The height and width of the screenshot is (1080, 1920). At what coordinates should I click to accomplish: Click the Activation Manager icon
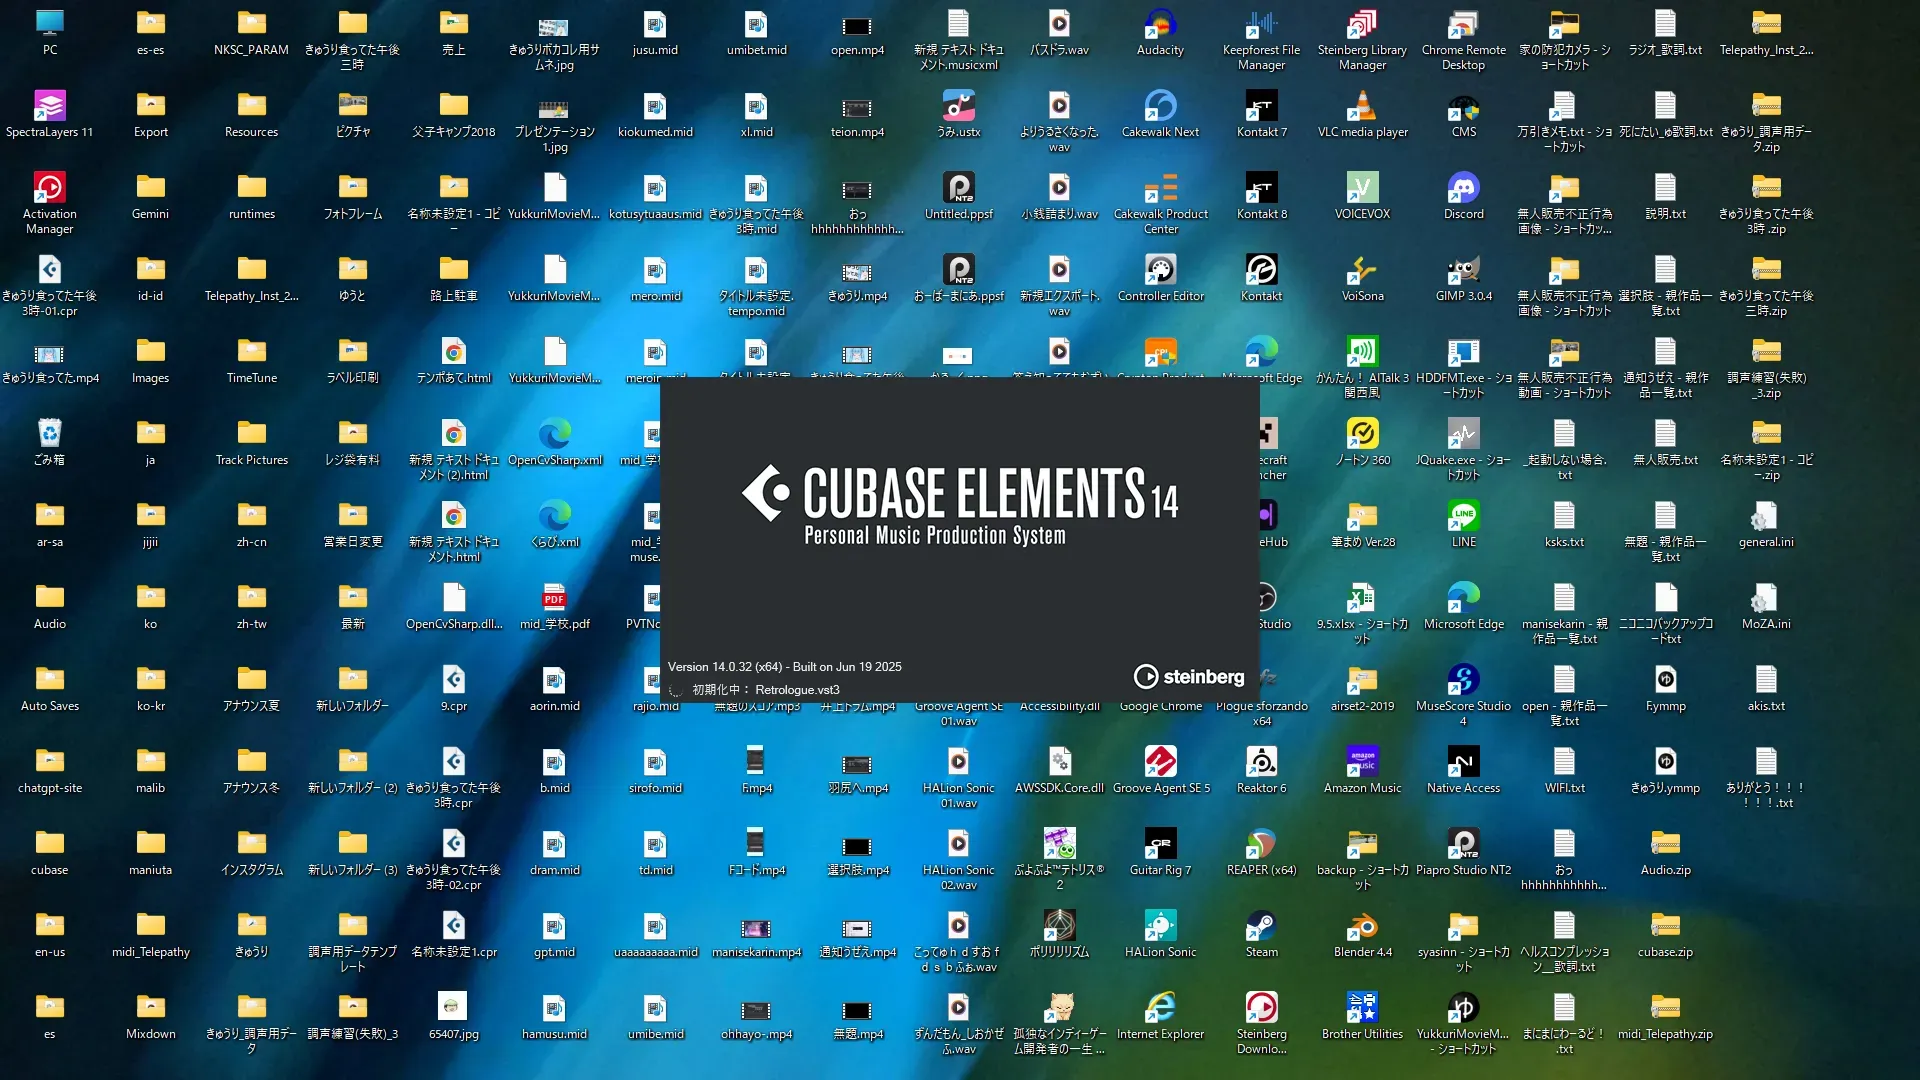click(49, 189)
